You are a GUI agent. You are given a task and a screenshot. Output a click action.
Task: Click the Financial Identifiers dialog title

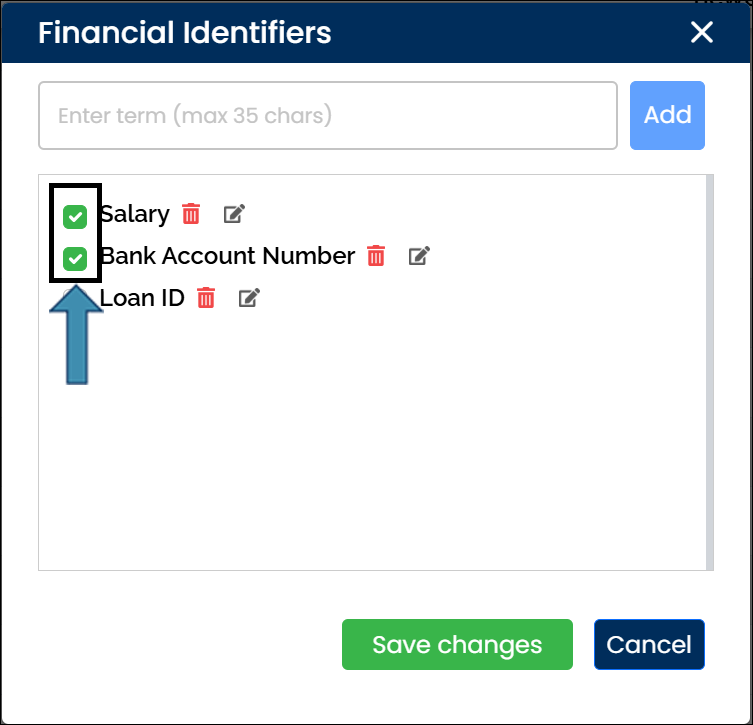(185, 33)
